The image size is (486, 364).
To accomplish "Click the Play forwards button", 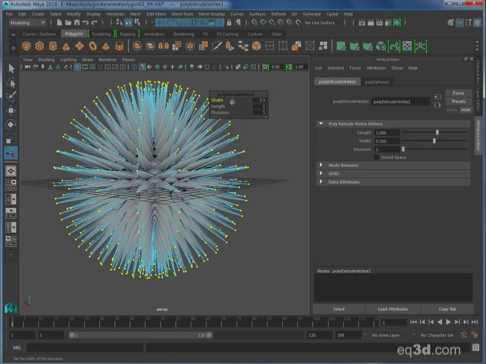I will (x=448, y=322).
